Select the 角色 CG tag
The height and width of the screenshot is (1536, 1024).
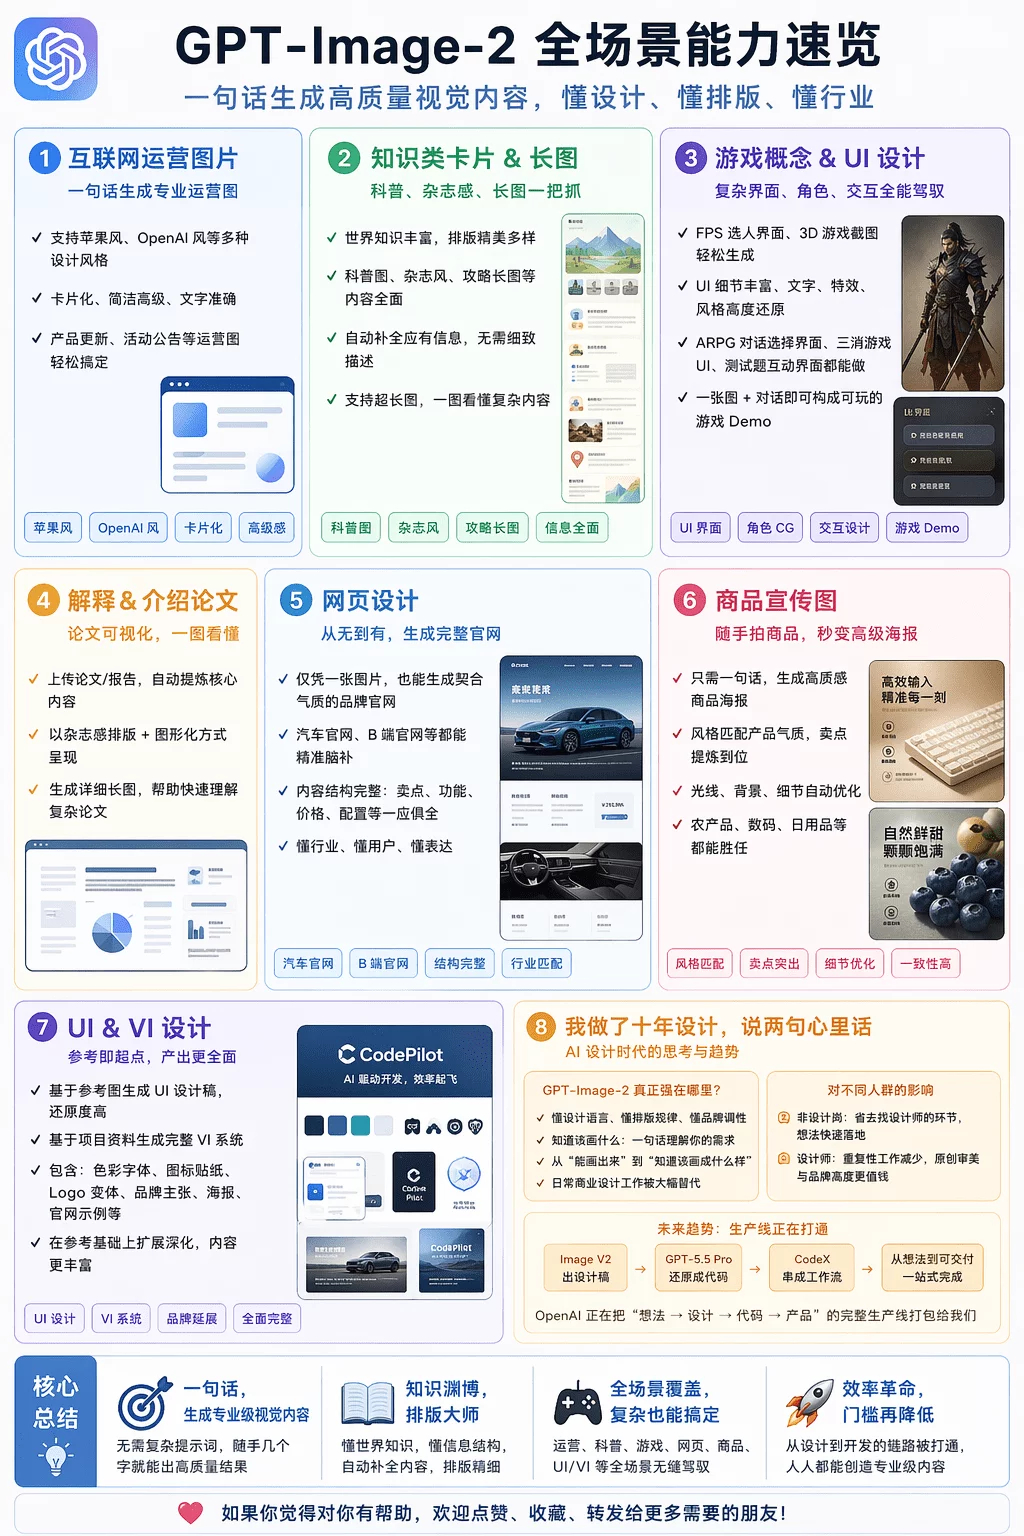pos(771,528)
